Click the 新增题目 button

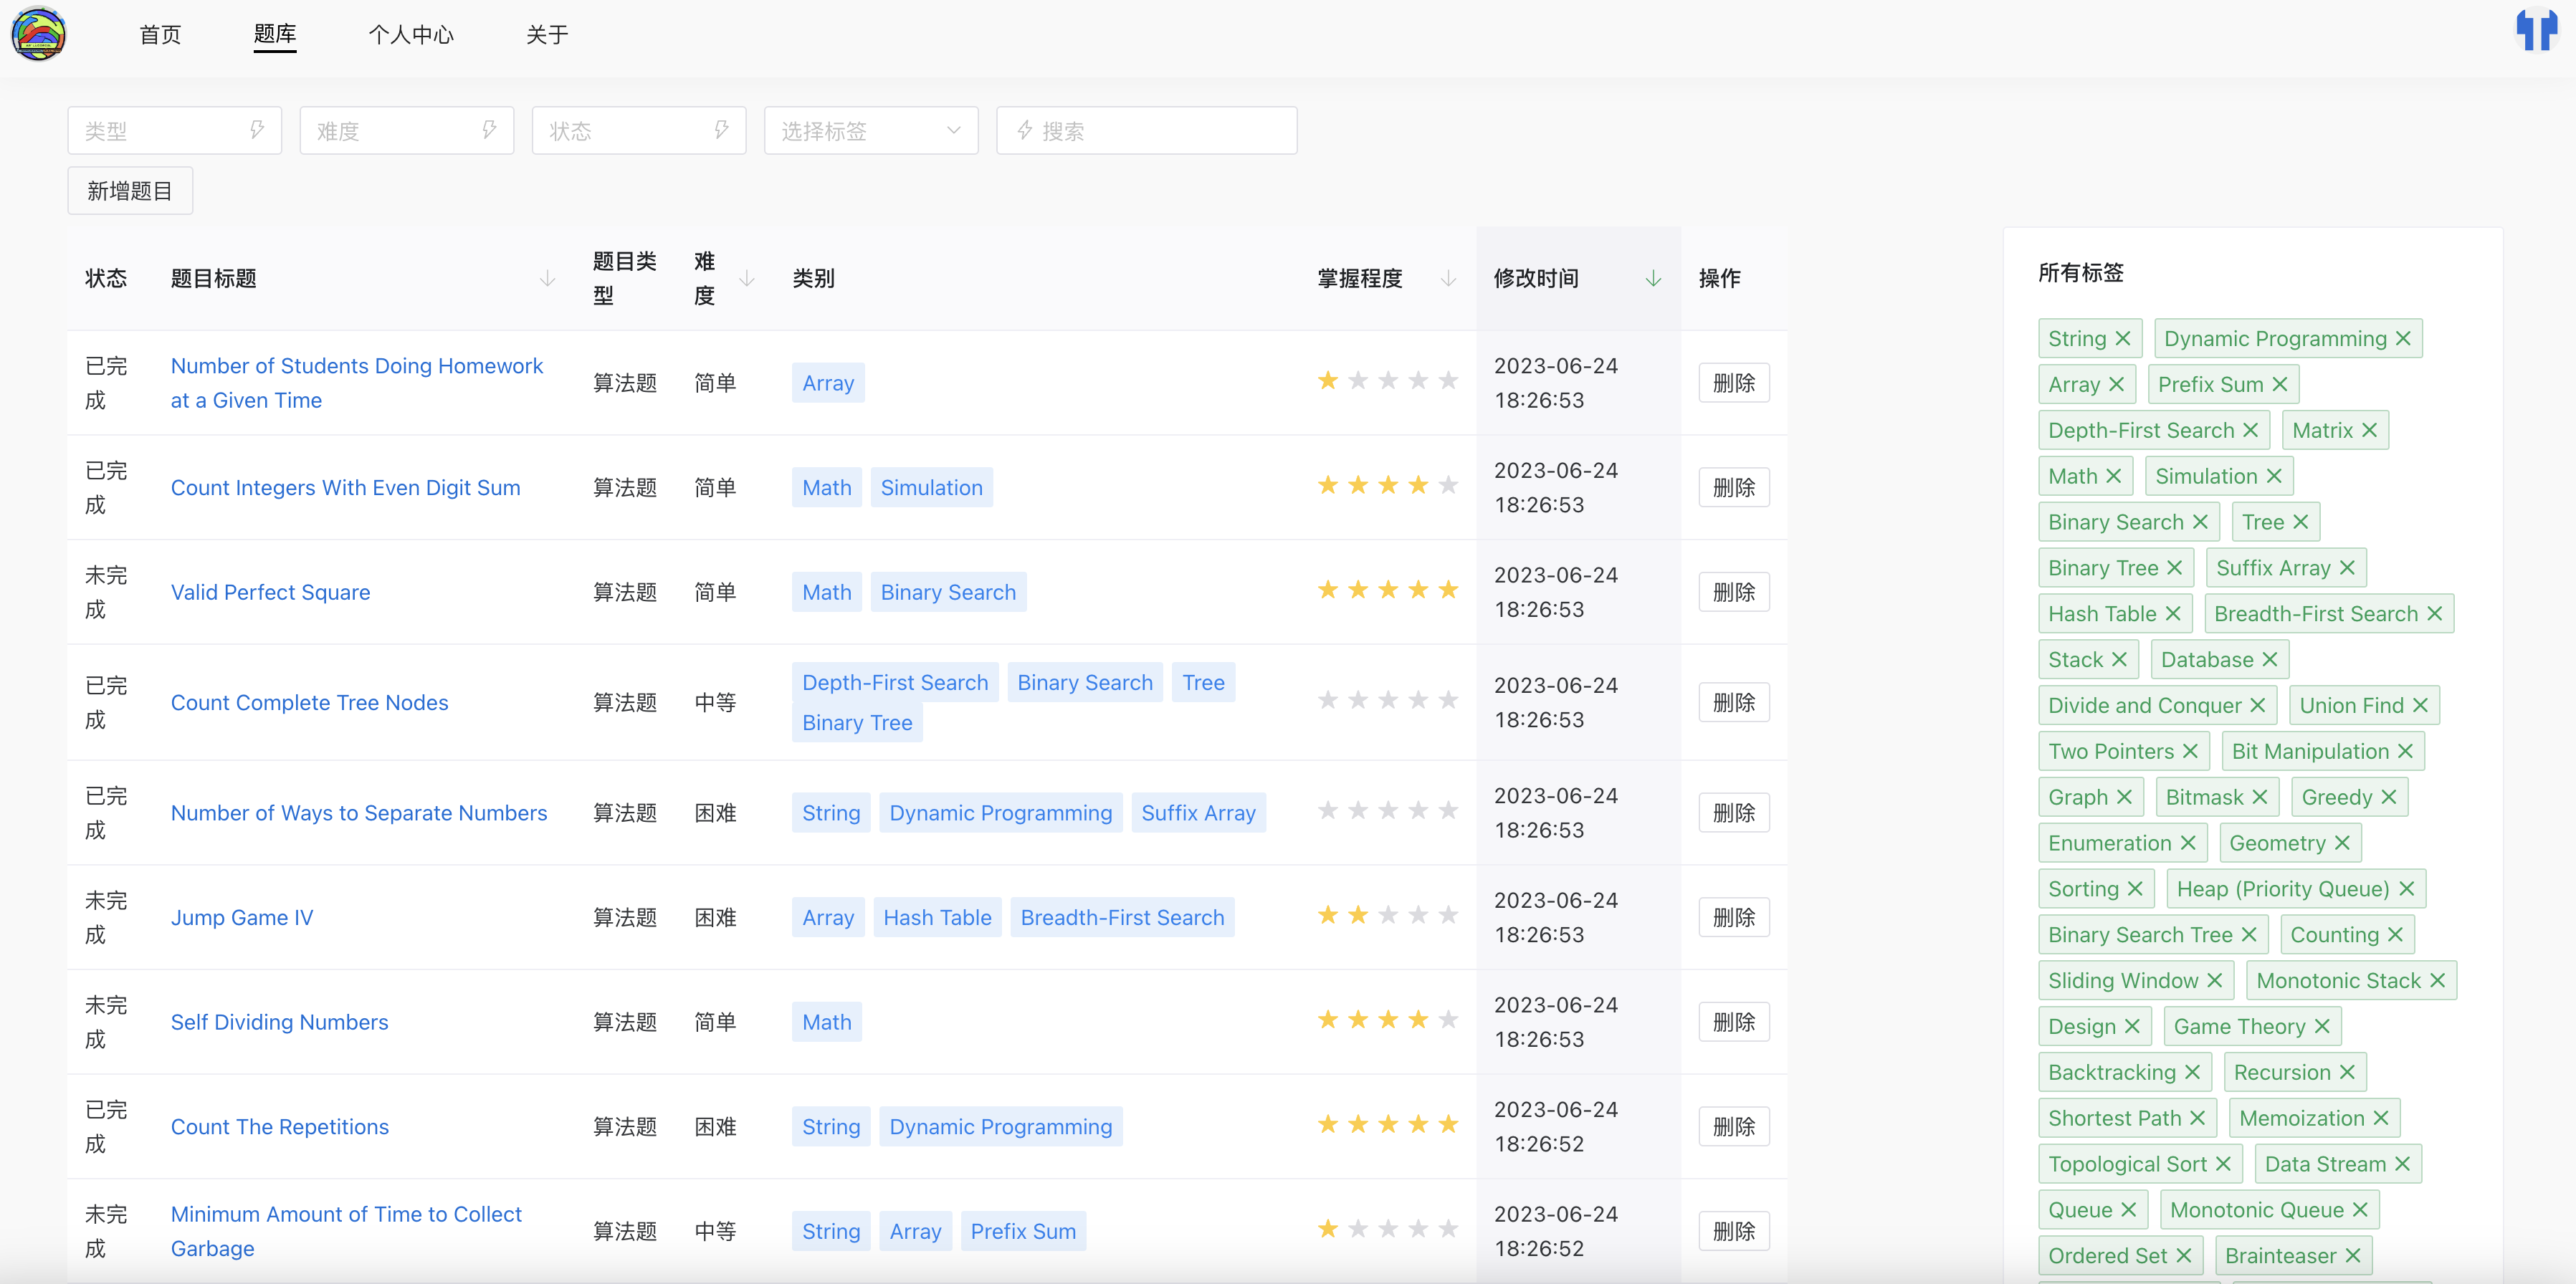(x=130, y=191)
